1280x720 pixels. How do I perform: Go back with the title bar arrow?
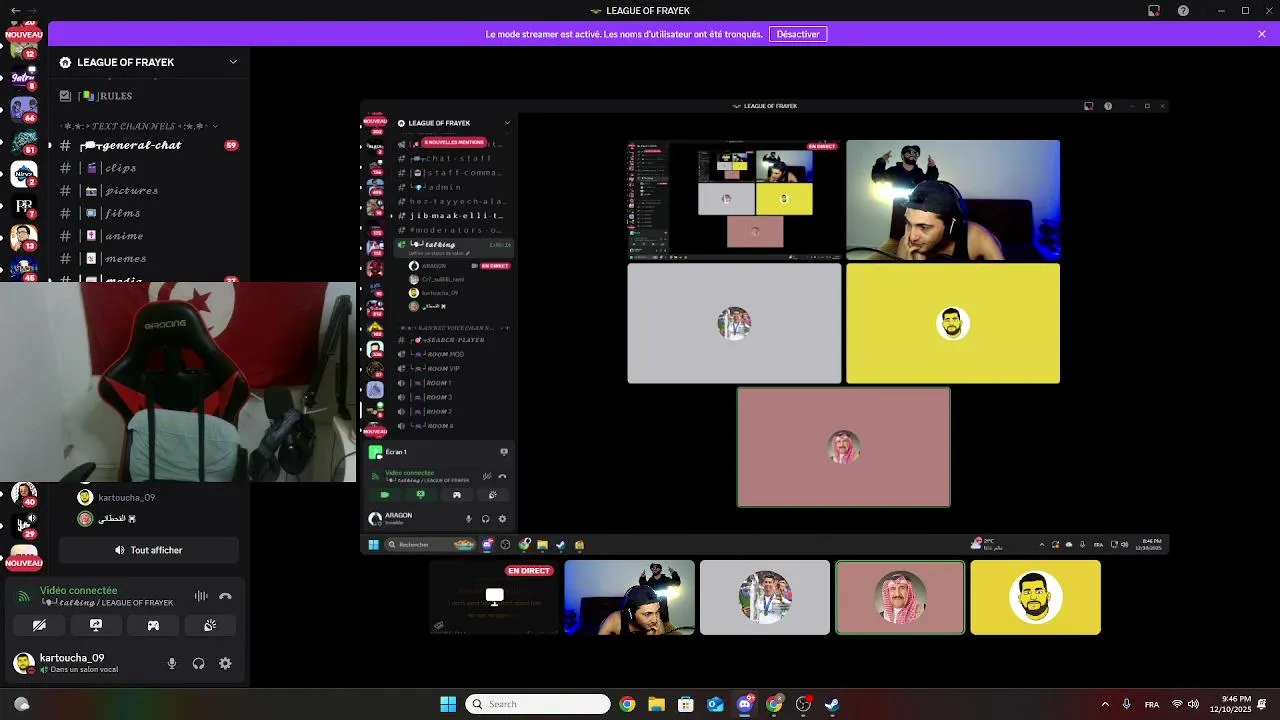[15, 11]
